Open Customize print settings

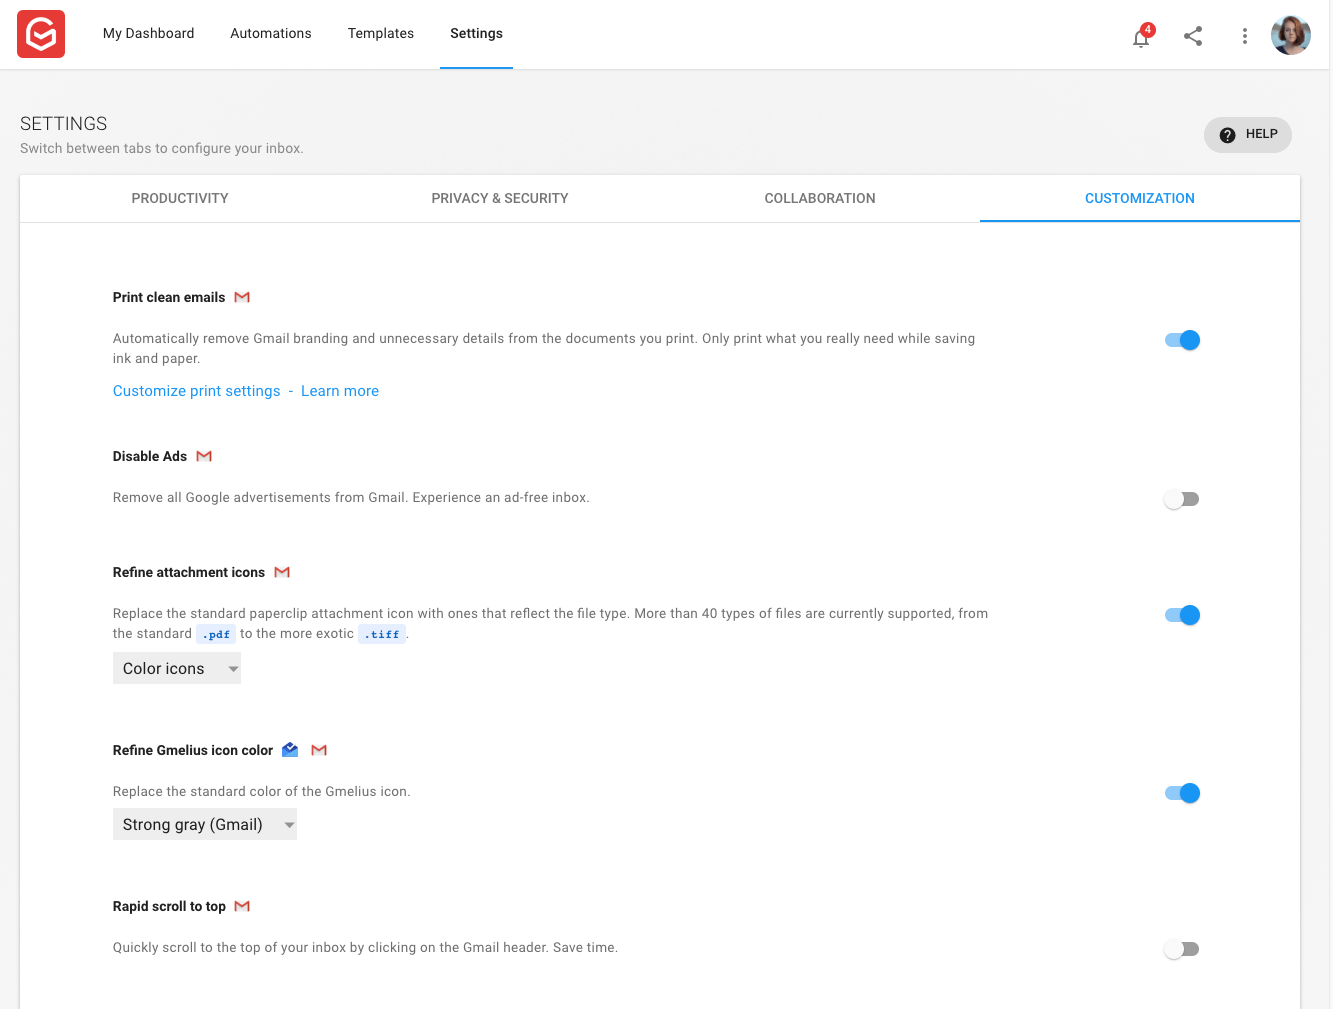point(196,390)
